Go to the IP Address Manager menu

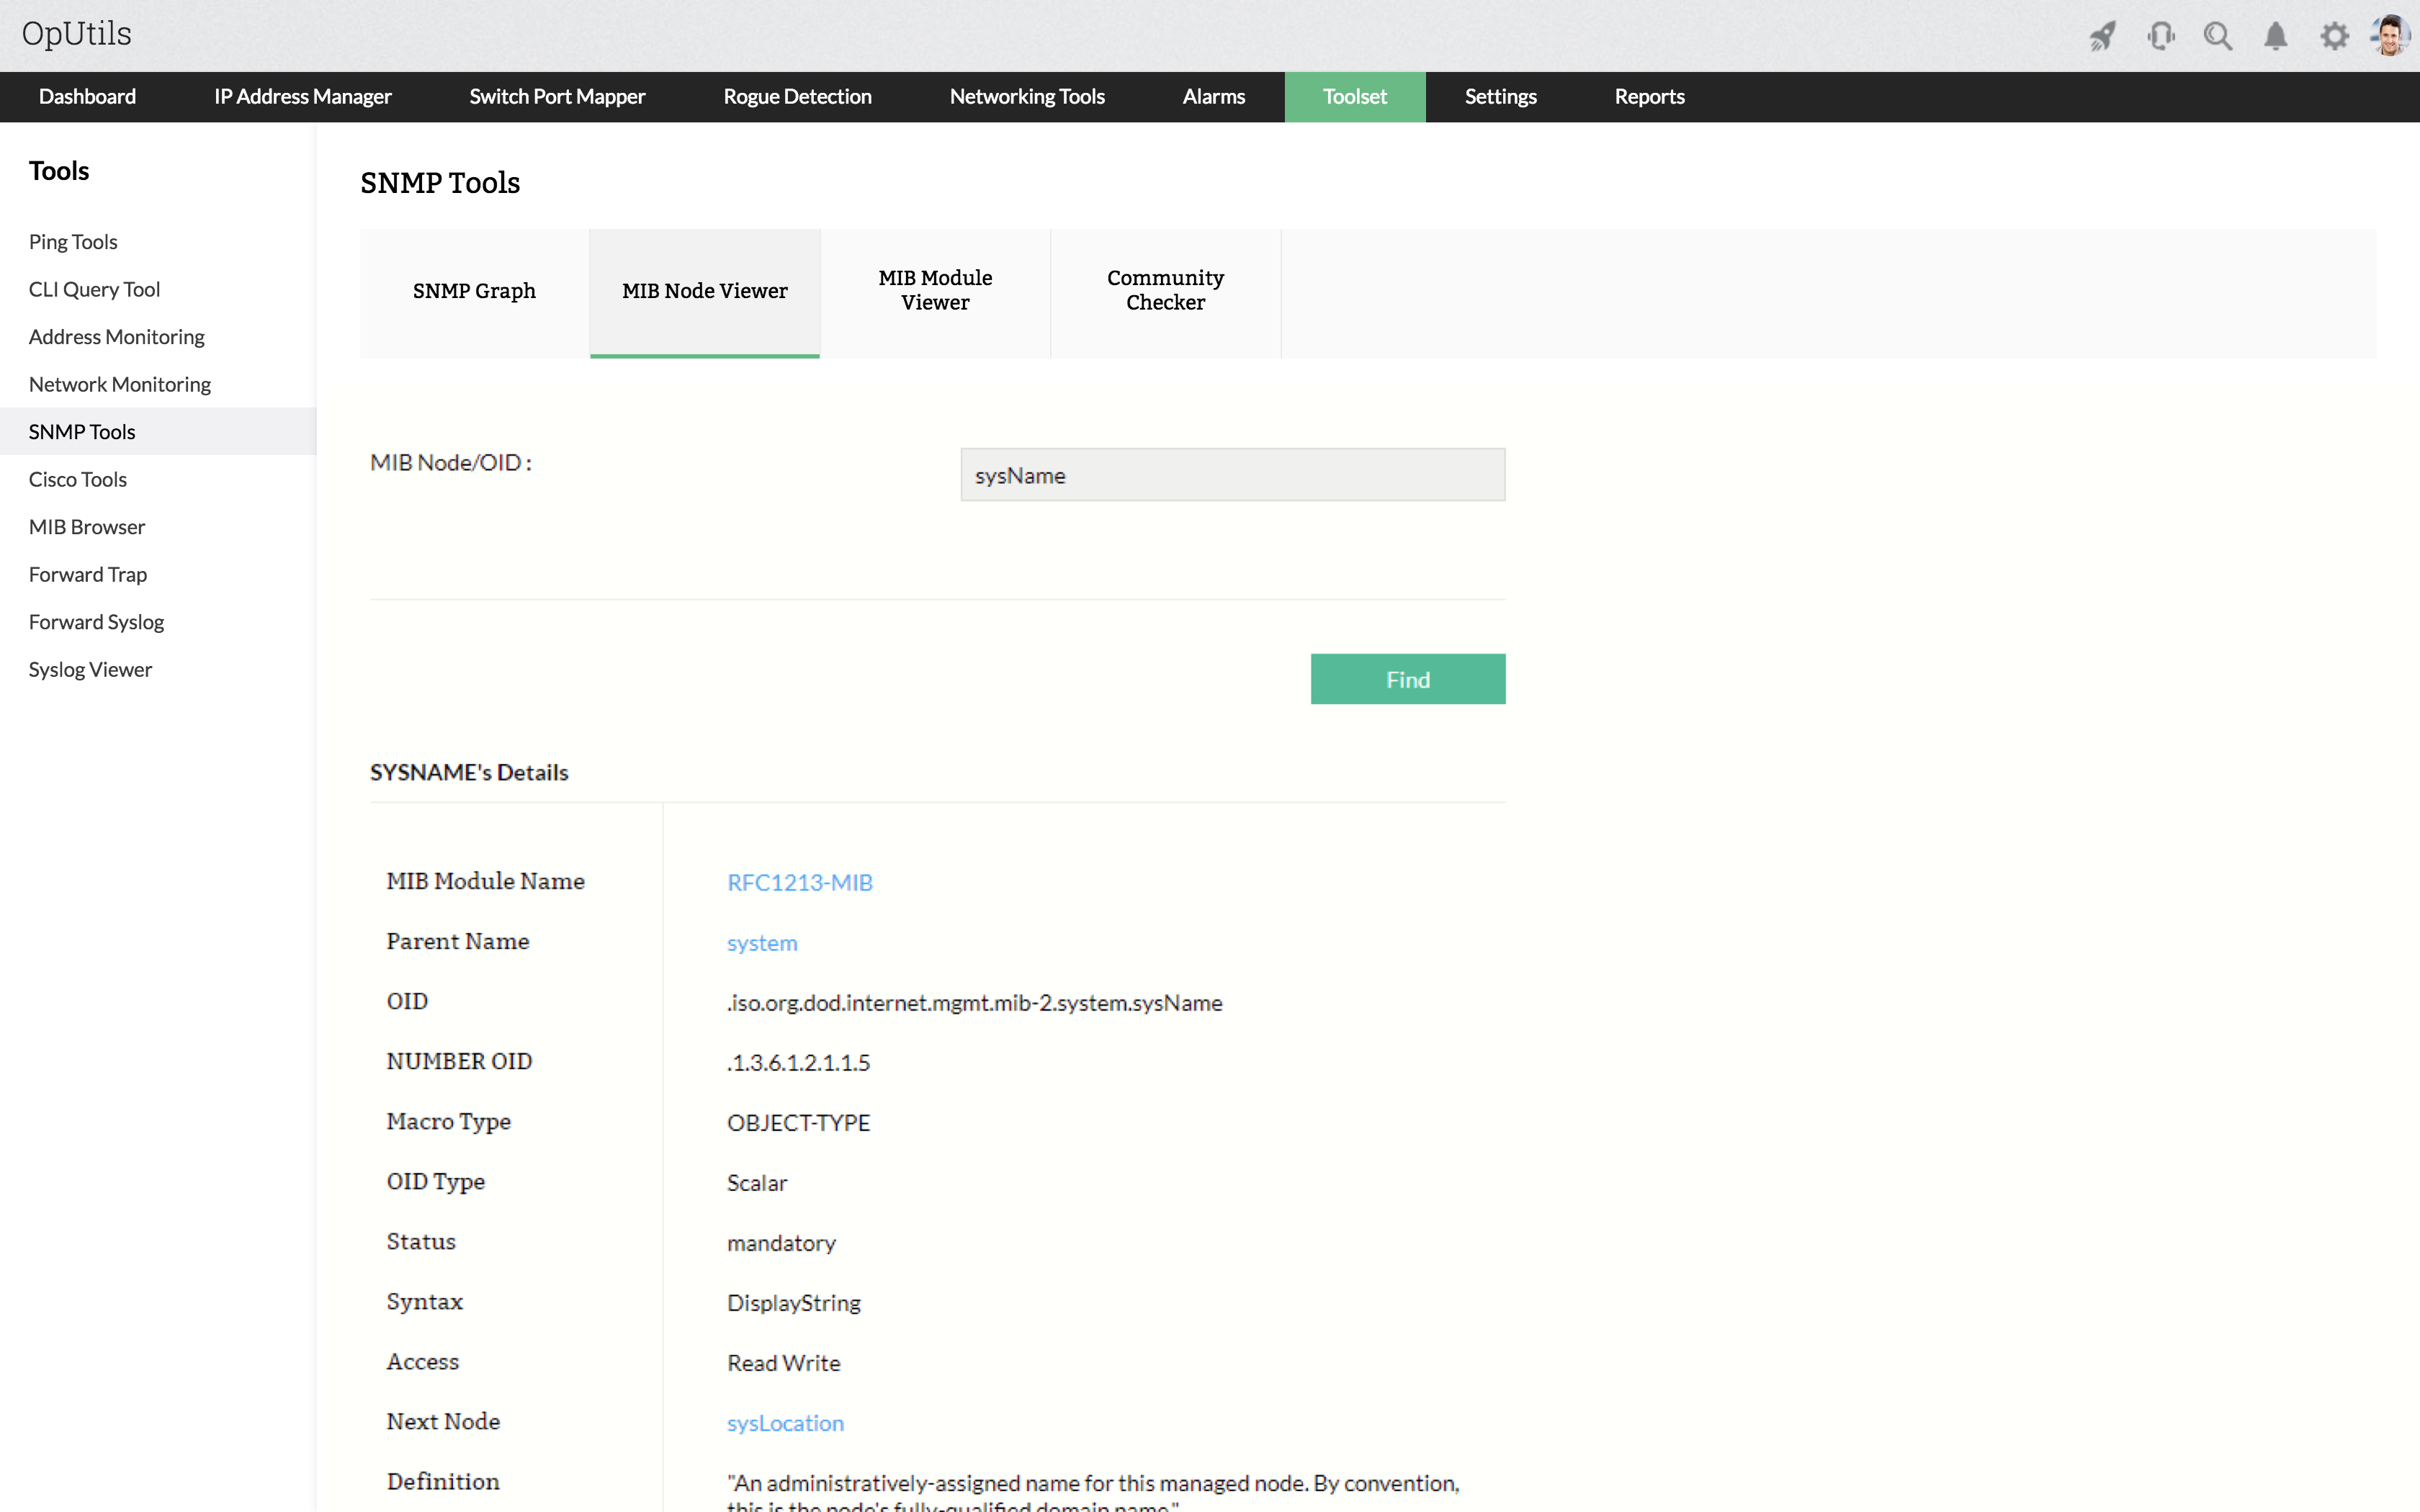tap(302, 97)
